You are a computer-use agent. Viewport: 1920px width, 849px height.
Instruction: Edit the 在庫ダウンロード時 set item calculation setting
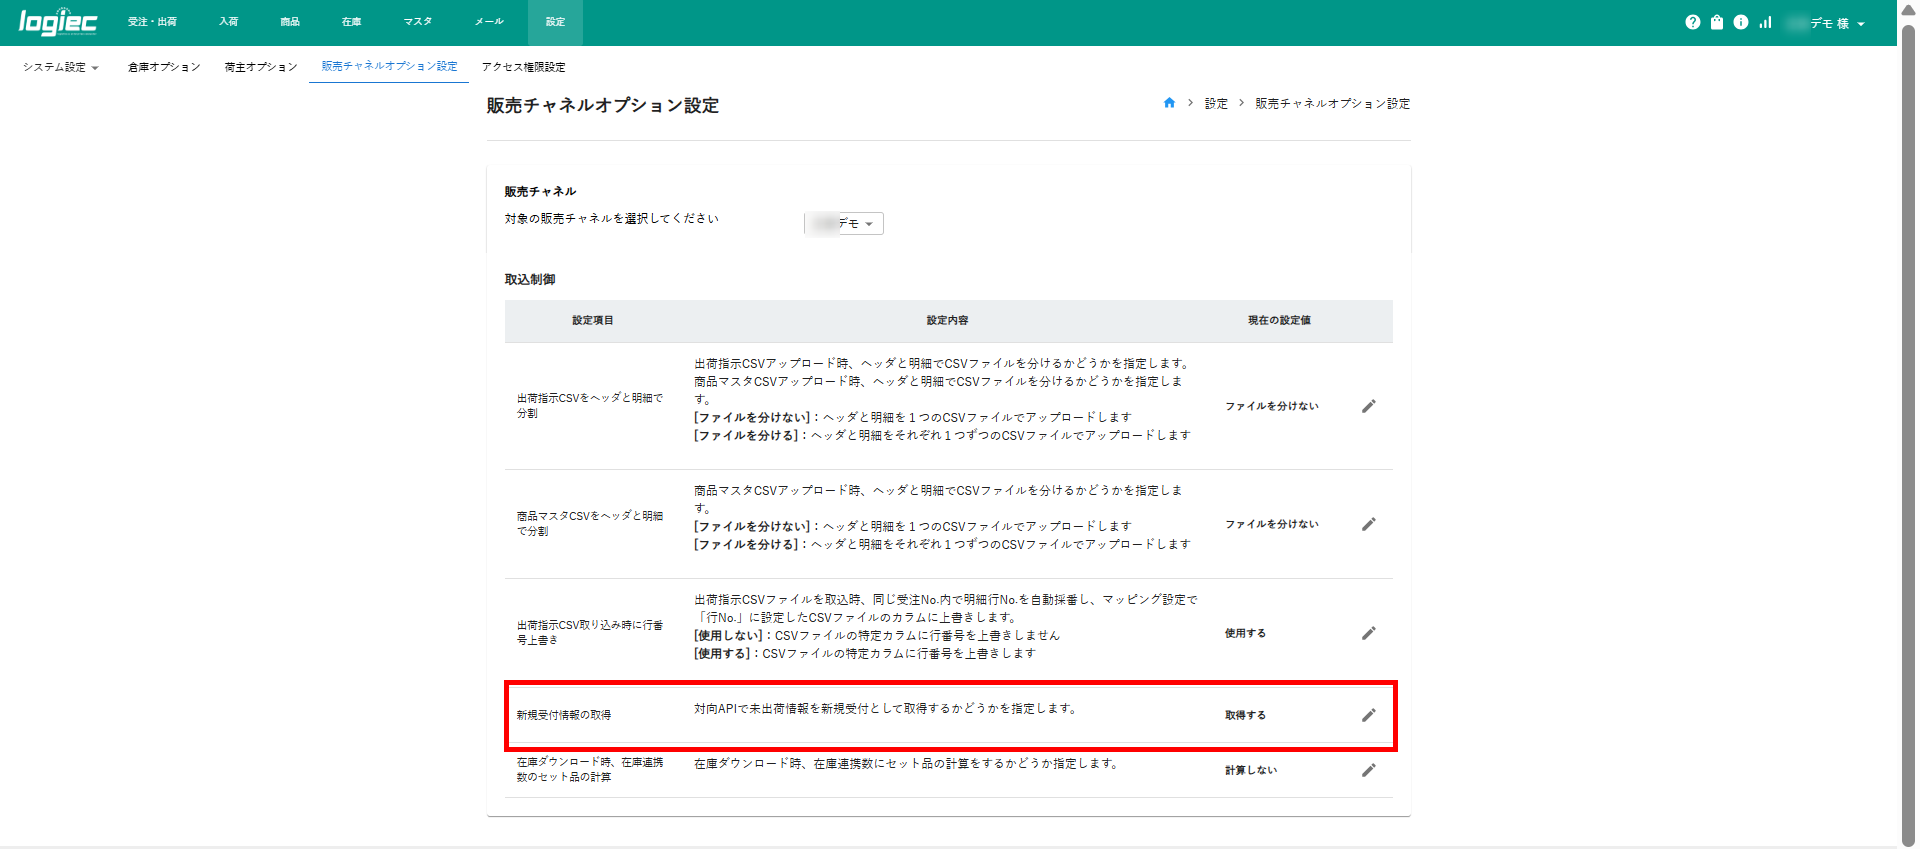tap(1369, 770)
